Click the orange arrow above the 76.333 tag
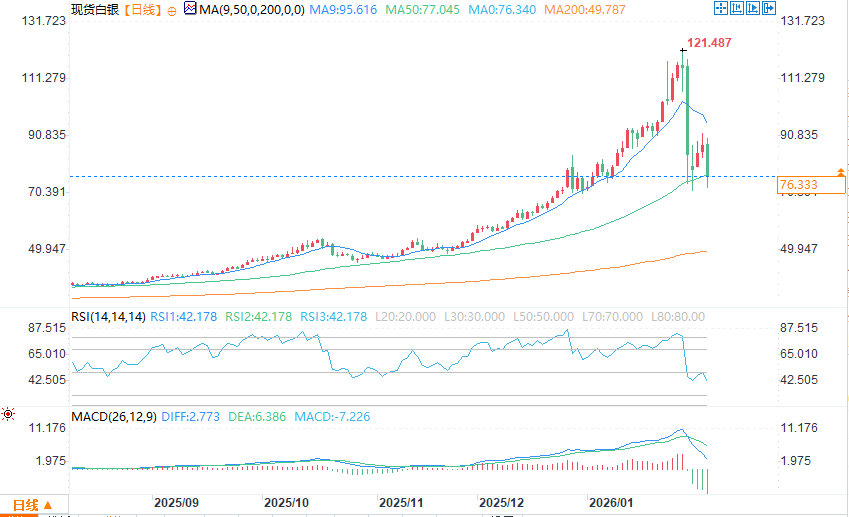This screenshot has height=517, width=849. click(840, 172)
